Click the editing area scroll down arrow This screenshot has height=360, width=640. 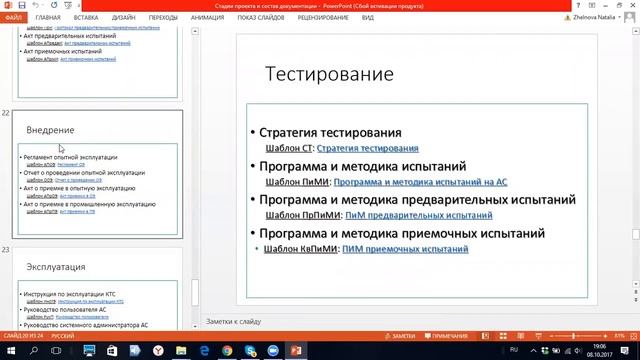(x=636, y=284)
